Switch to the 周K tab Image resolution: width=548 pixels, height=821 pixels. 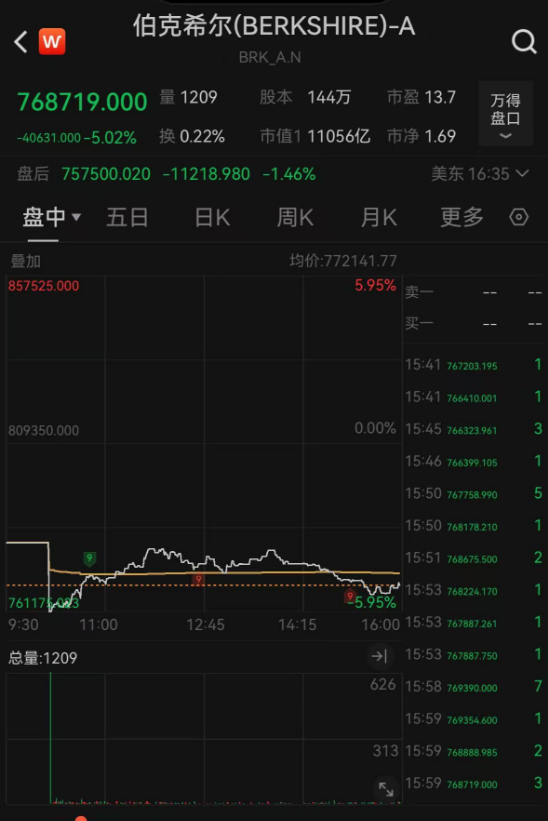point(295,217)
